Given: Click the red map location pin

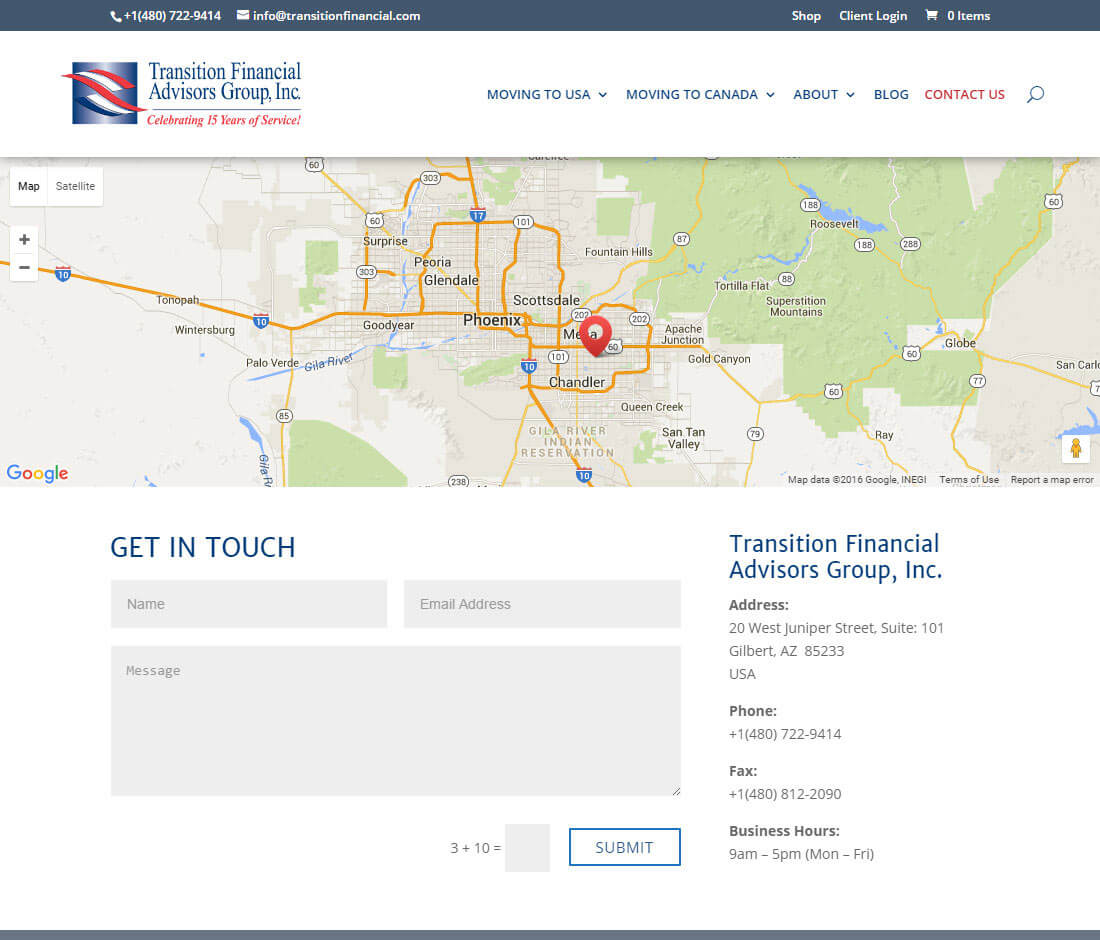Looking at the screenshot, I should (x=595, y=334).
